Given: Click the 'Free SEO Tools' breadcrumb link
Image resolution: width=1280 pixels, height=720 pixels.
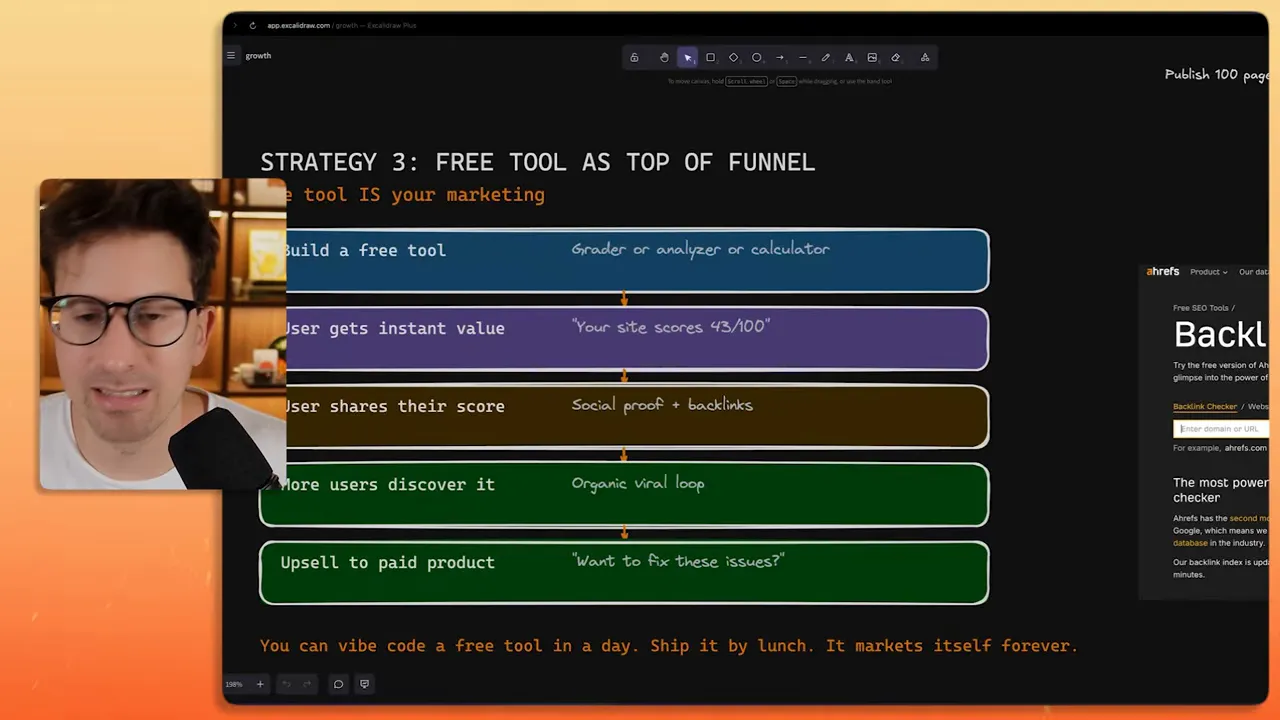Looking at the screenshot, I should tap(1203, 308).
